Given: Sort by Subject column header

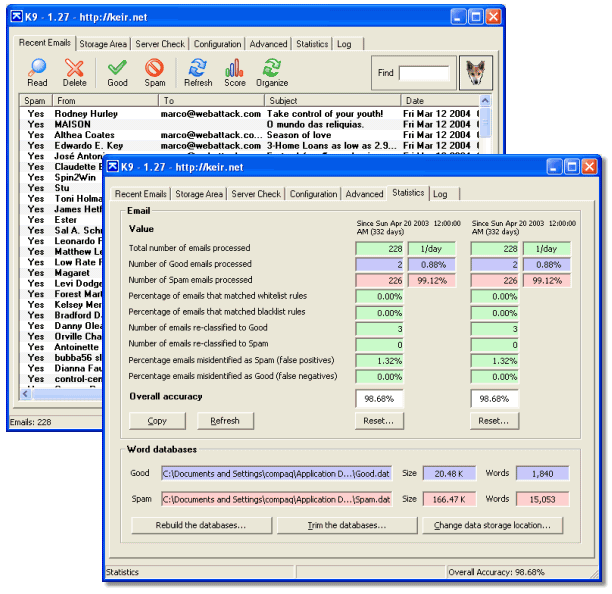Looking at the screenshot, I should [x=333, y=101].
